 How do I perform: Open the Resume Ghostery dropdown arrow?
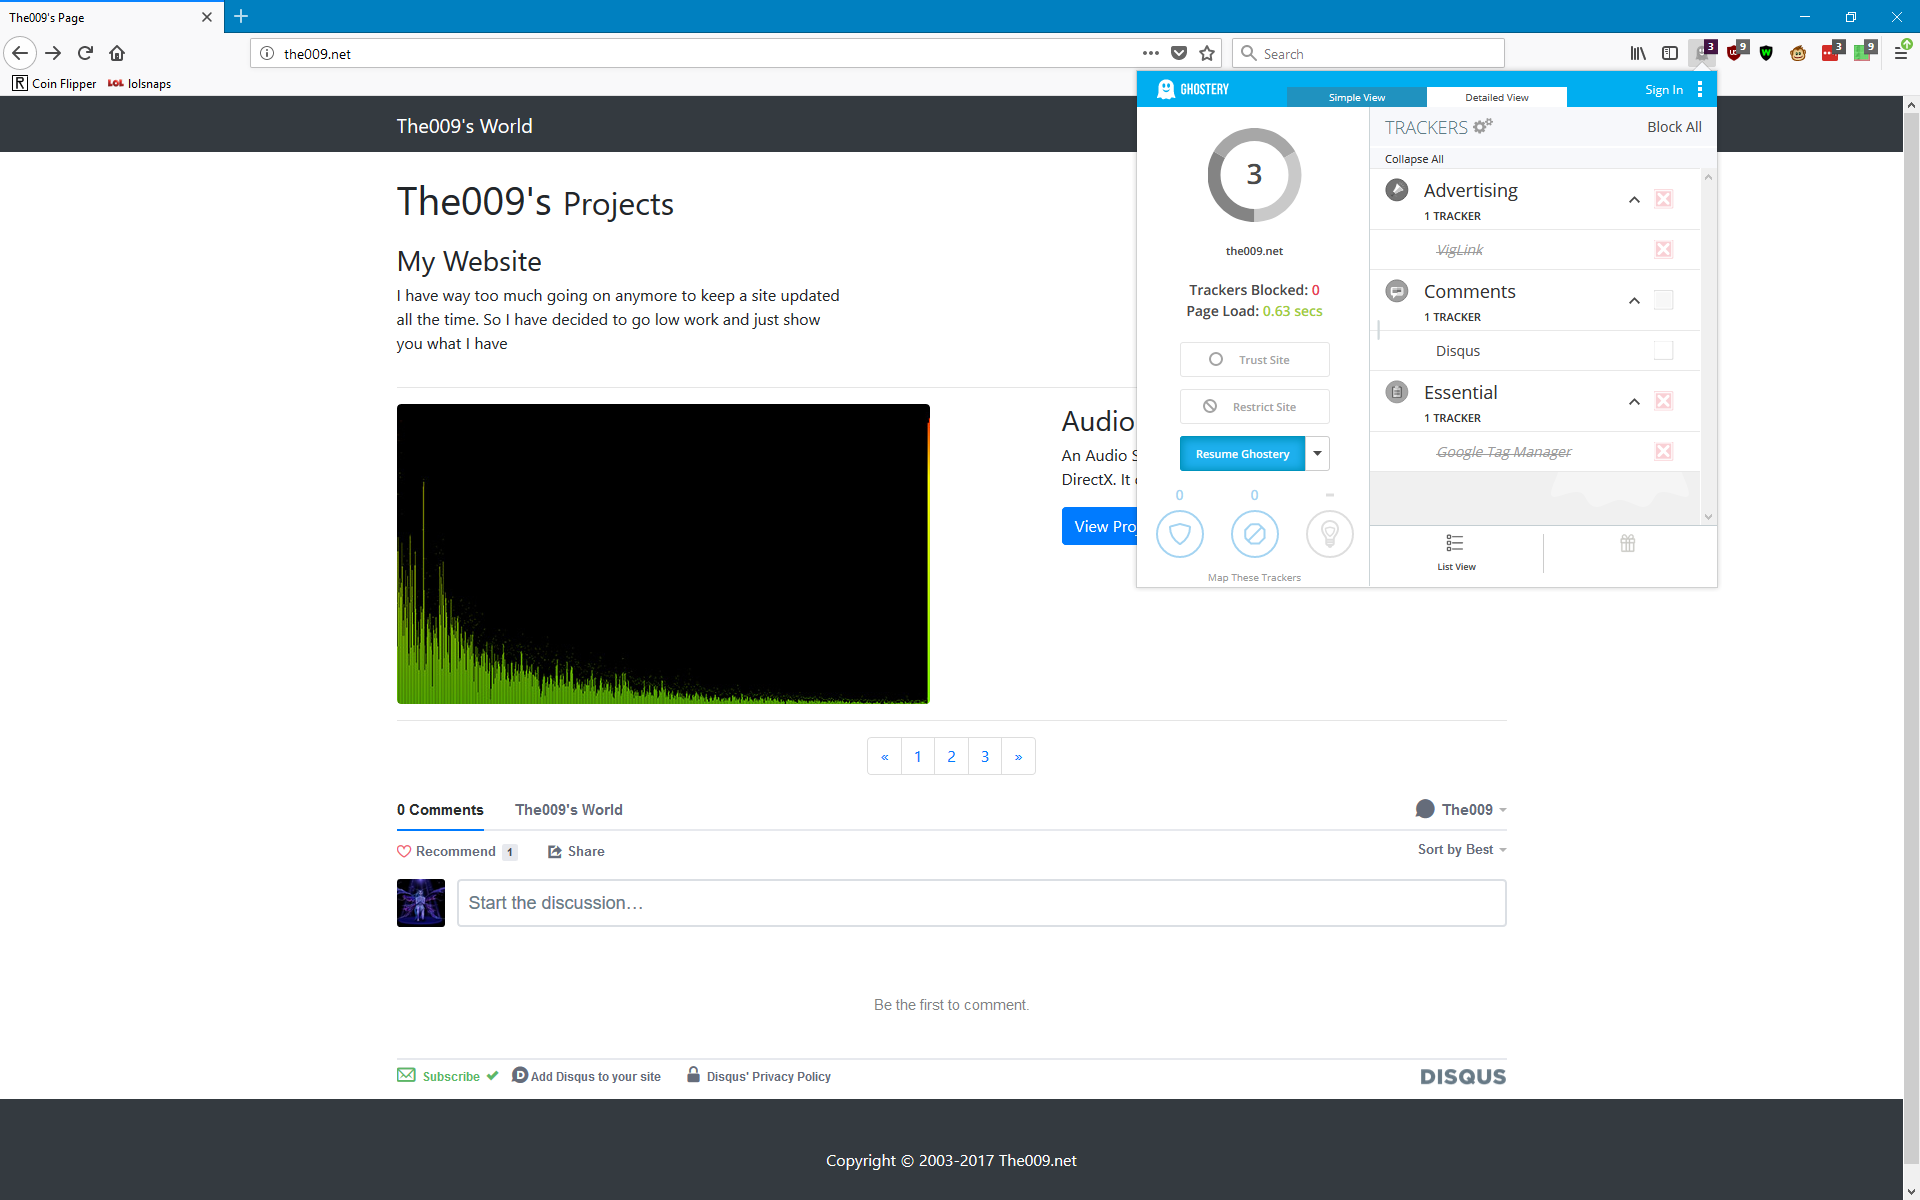[1317, 453]
